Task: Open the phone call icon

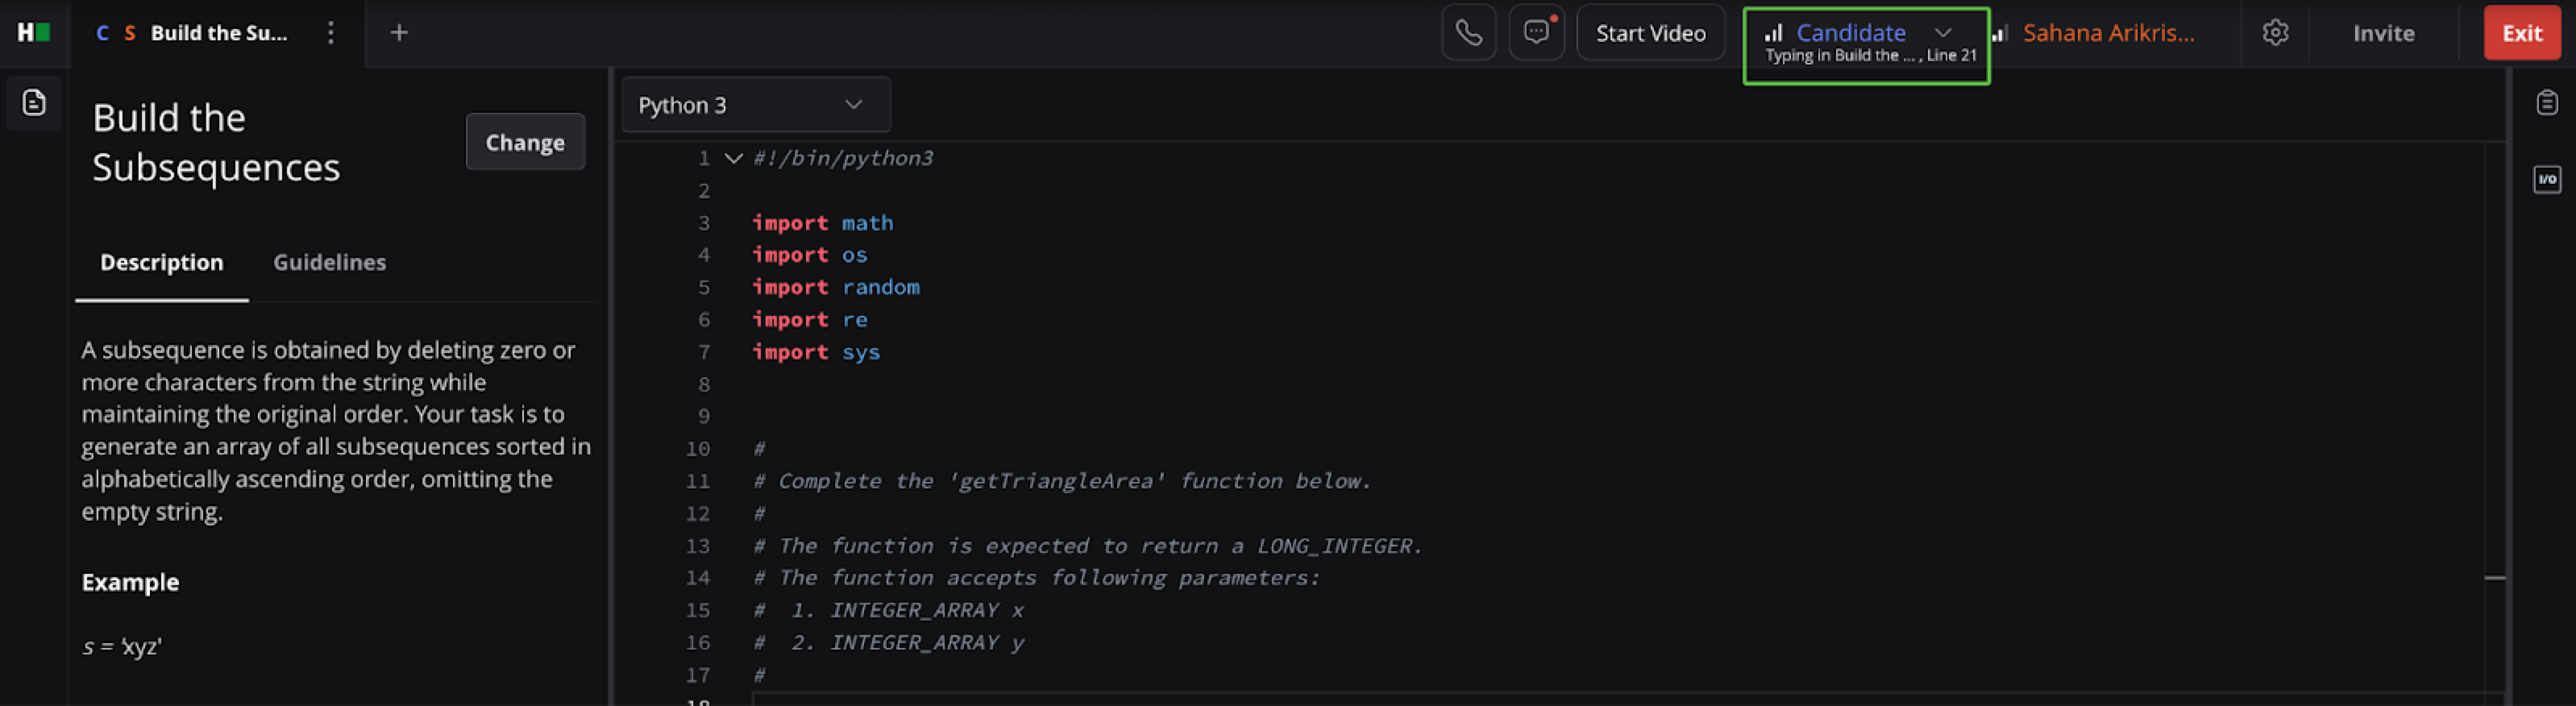Action: tap(1468, 33)
